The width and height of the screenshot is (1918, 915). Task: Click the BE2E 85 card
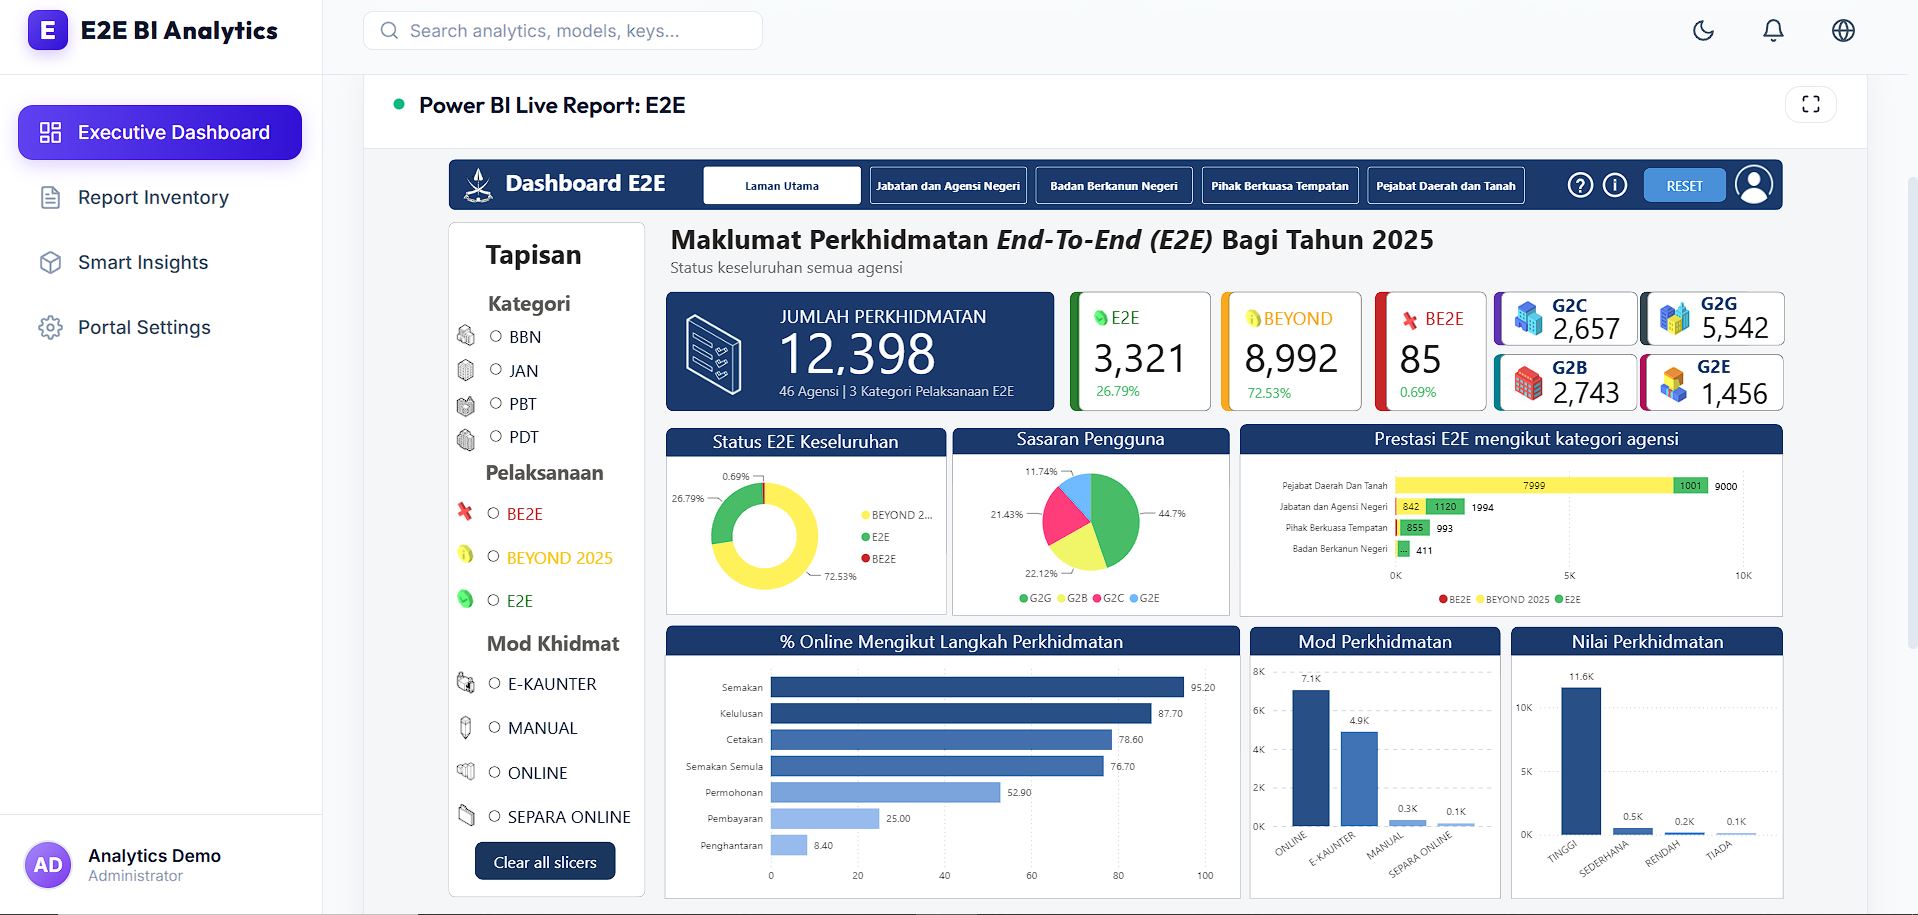(1430, 351)
